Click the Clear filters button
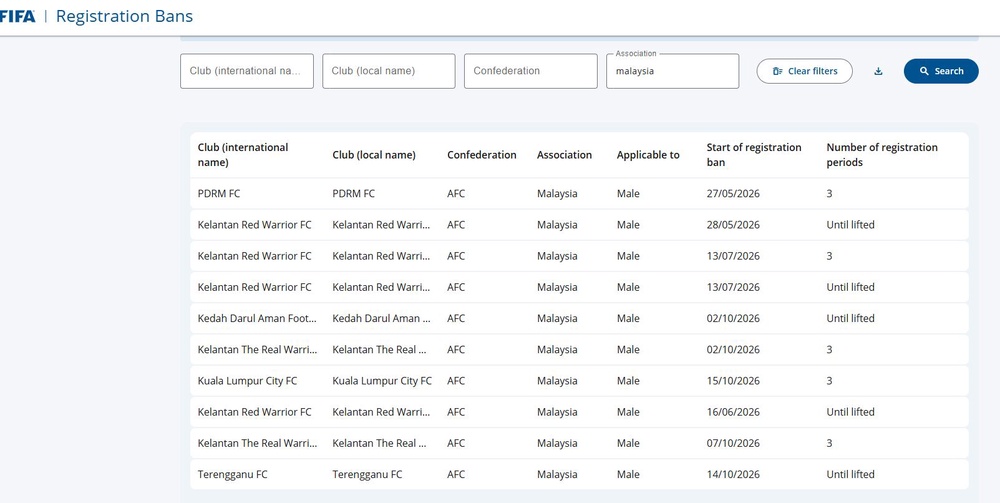 point(804,71)
